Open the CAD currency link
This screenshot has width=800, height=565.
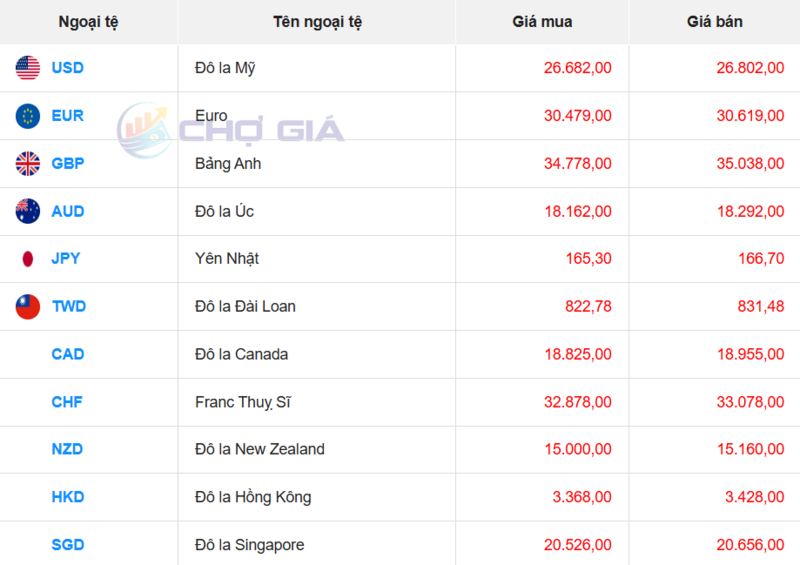[67, 354]
